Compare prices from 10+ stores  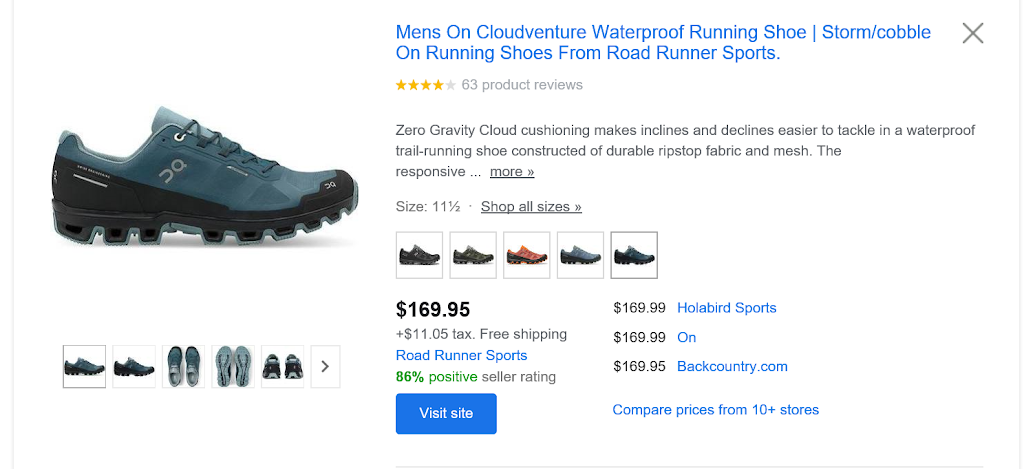[715, 410]
